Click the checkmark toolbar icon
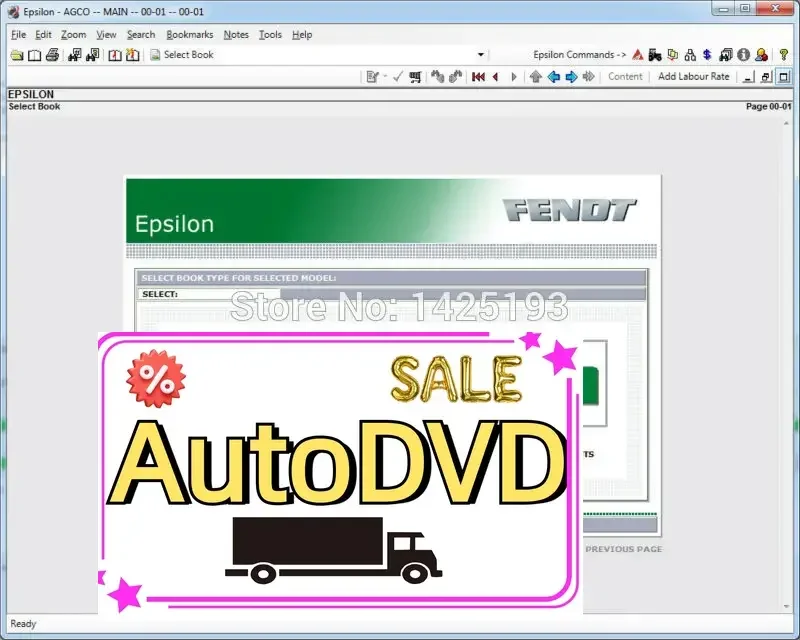 pyautogui.click(x=398, y=77)
